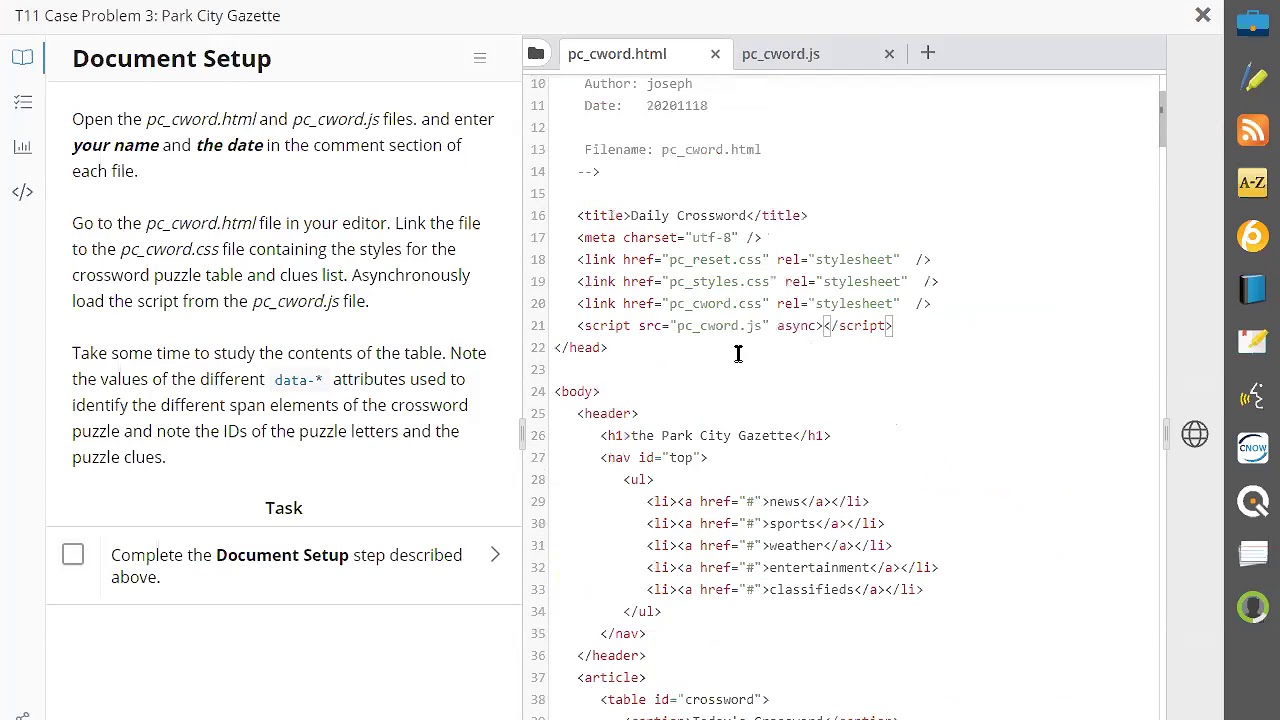The height and width of the screenshot is (720, 1280).
Task: Expand the Document Setup task chevron
Action: coord(495,555)
